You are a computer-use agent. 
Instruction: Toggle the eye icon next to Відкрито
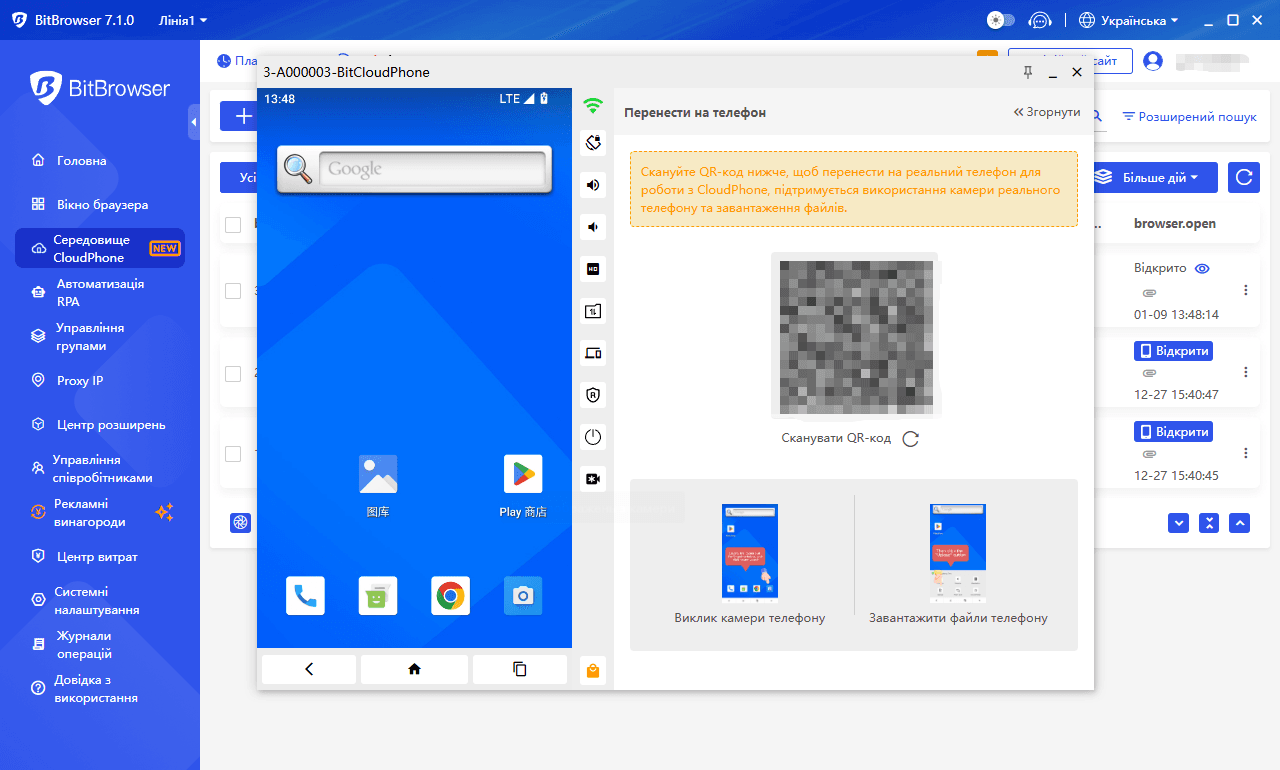click(1202, 269)
